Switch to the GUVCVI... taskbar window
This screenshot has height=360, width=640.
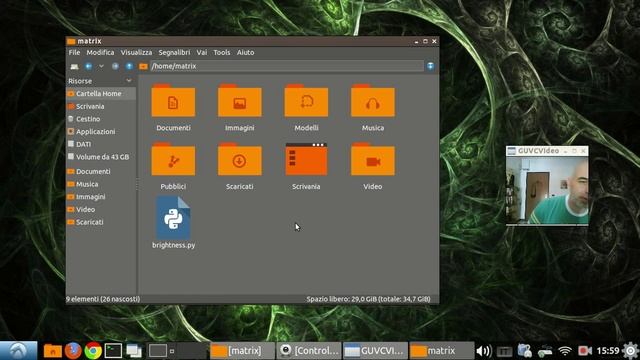pos(375,351)
